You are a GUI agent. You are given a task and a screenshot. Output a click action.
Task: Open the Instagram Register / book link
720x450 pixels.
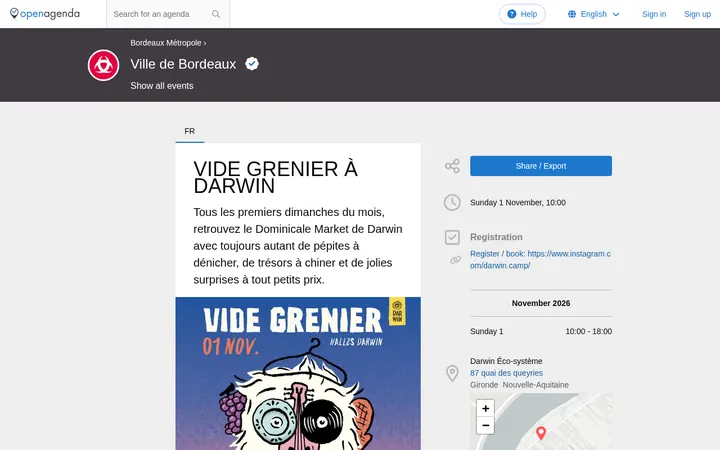pos(540,259)
